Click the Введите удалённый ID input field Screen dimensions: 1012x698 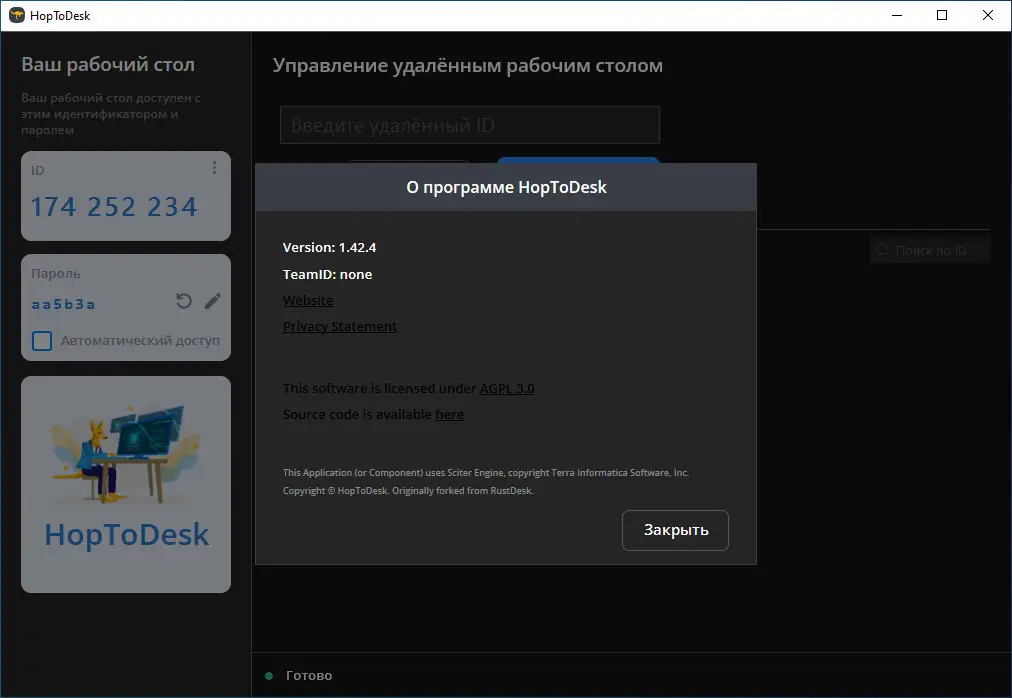click(469, 124)
